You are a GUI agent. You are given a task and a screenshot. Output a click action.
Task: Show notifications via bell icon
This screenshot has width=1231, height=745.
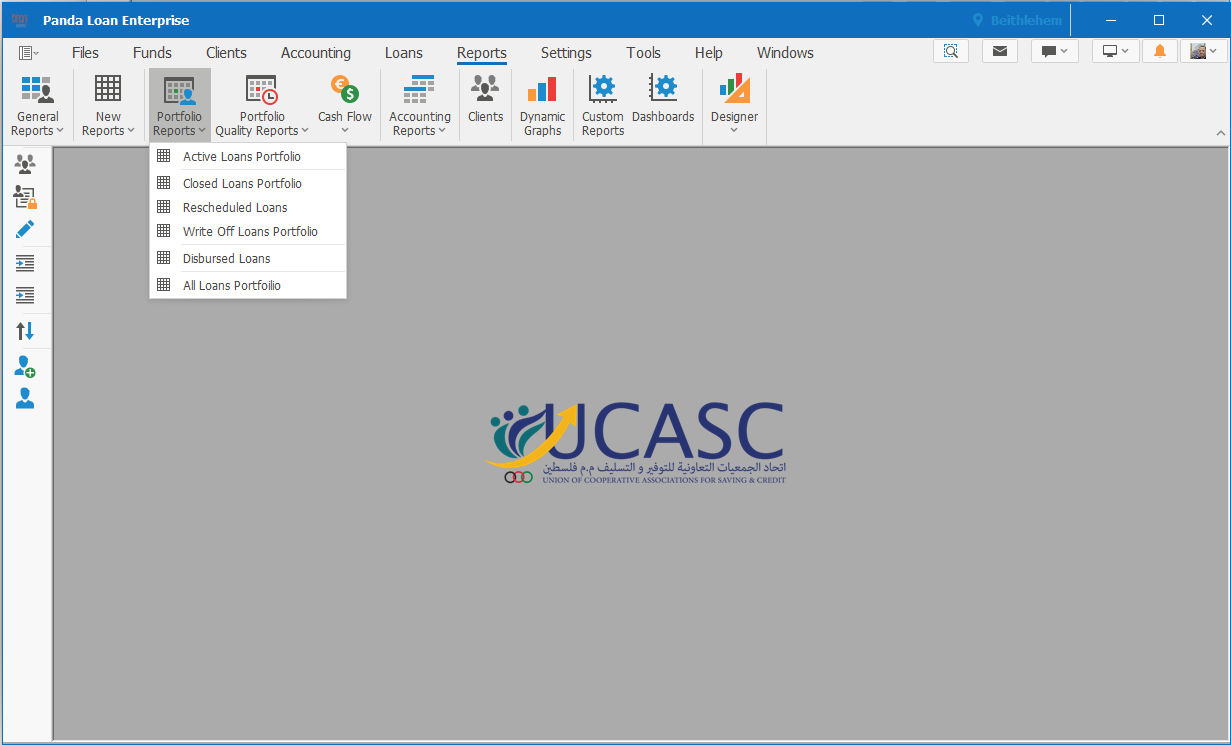(1160, 51)
